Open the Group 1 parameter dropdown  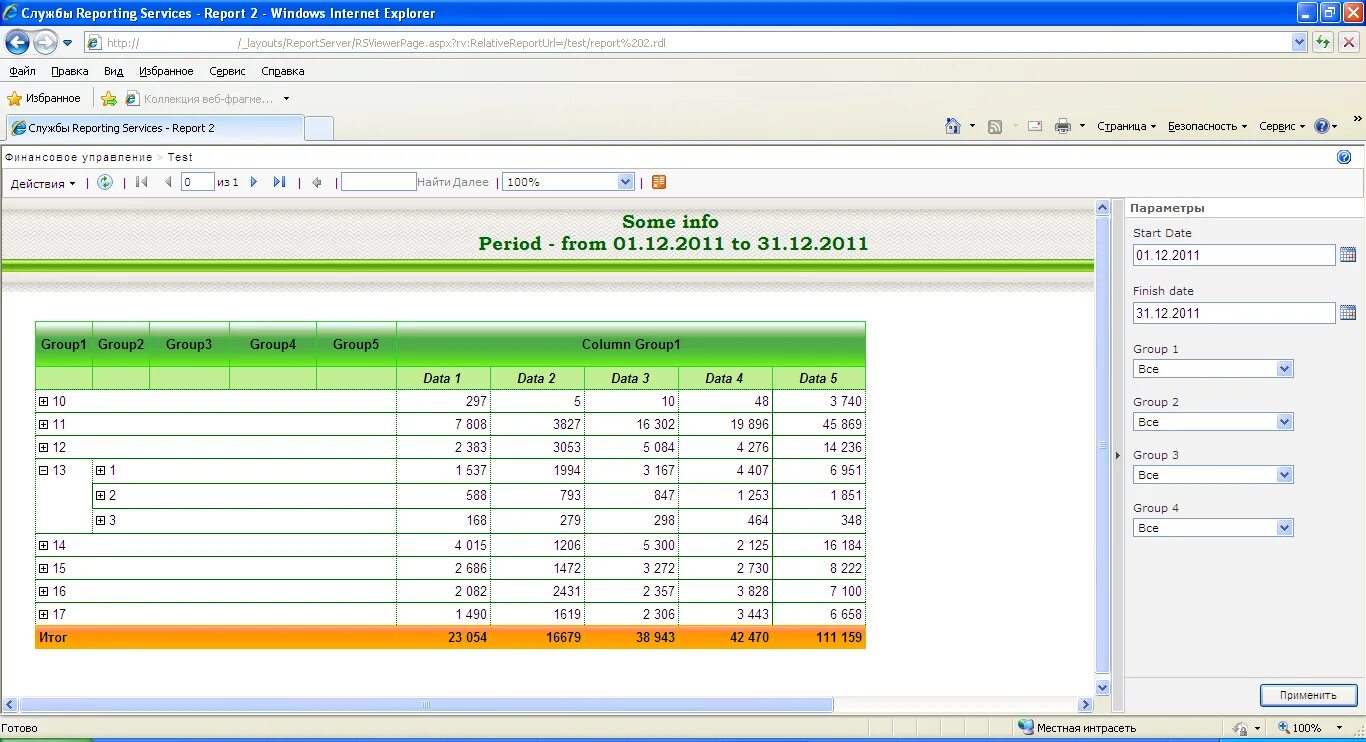[1284, 369]
